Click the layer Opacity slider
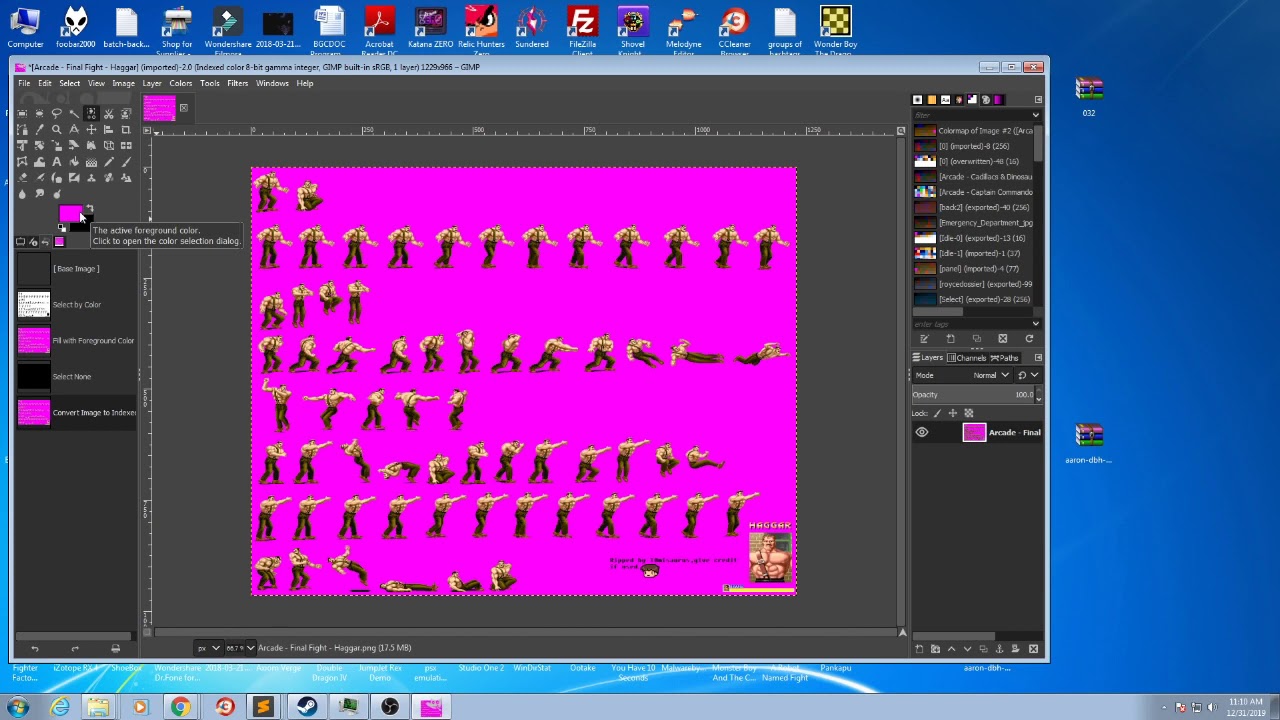1280x720 pixels. click(973, 394)
